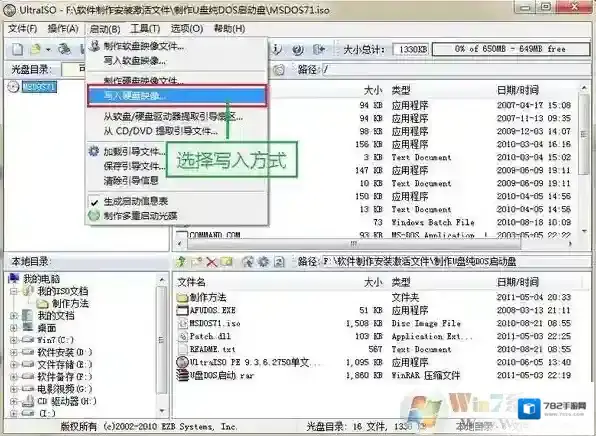Click red X delete icon in local toolbar
The height and width of the screenshot is (436, 596).
tap(211, 262)
